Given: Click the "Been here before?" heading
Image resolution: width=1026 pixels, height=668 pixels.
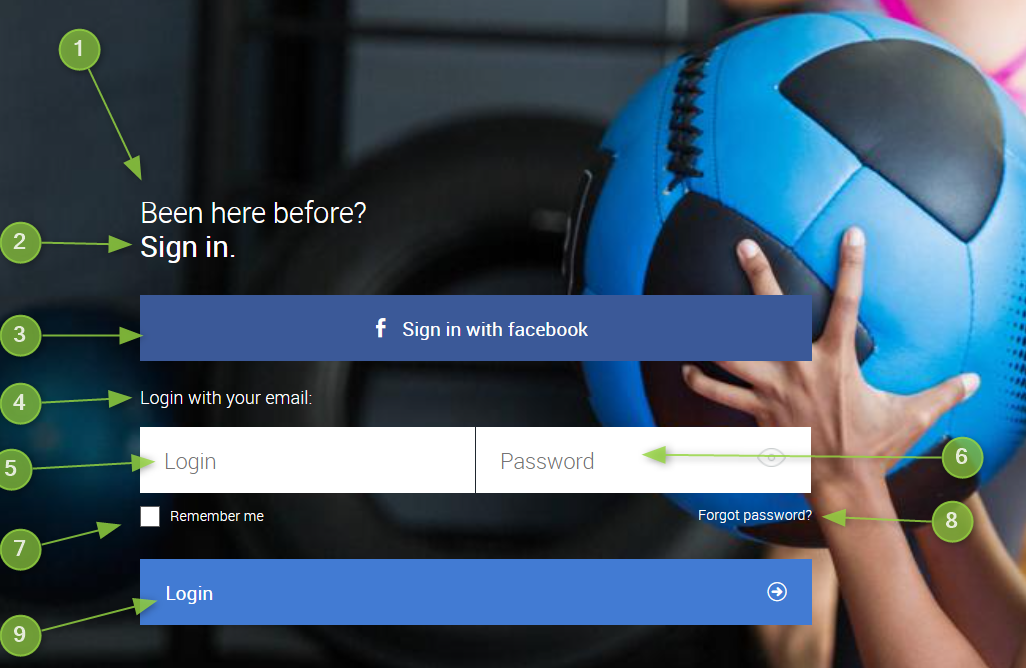Looking at the screenshot, I should click(253, 213).
